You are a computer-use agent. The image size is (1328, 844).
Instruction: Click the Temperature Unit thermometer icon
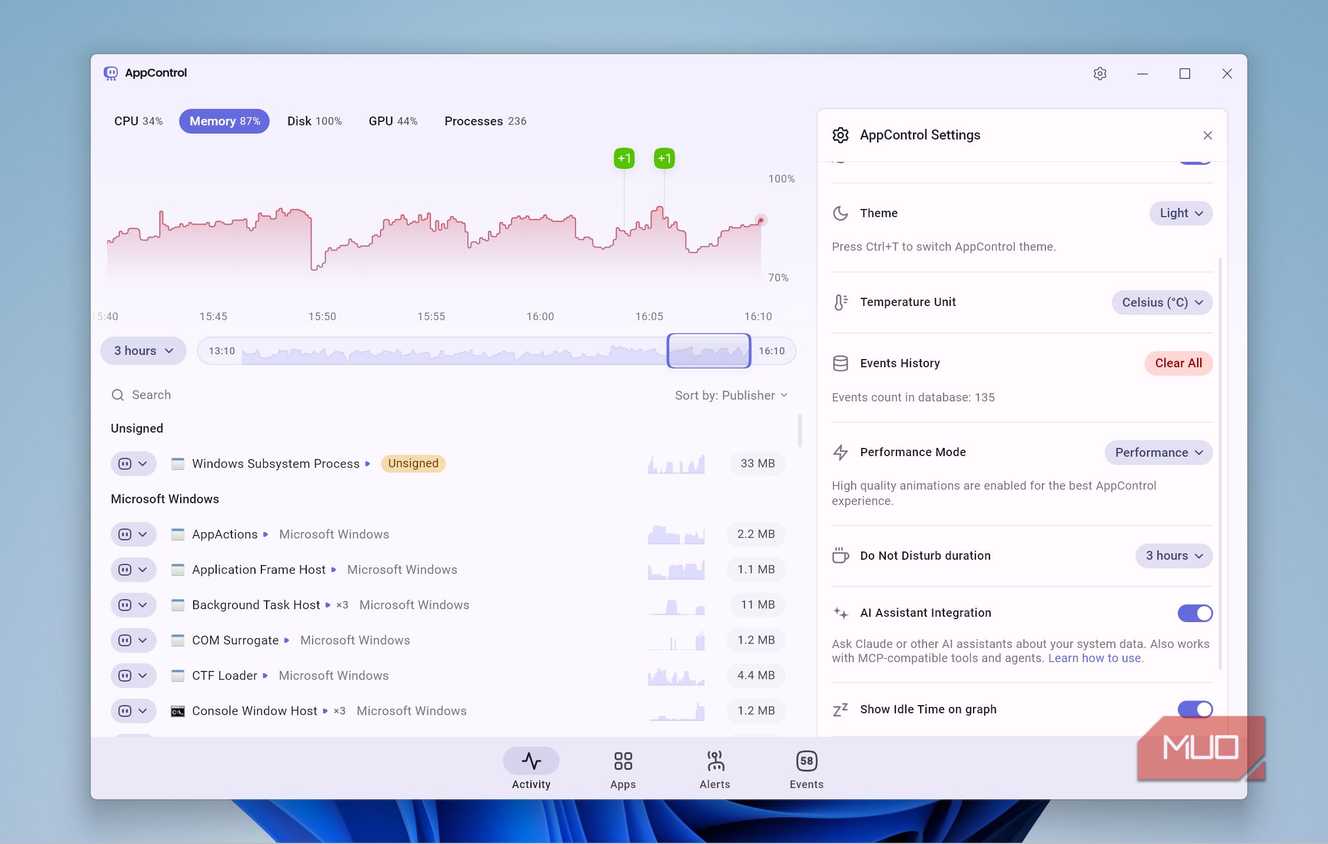[841, 302]
